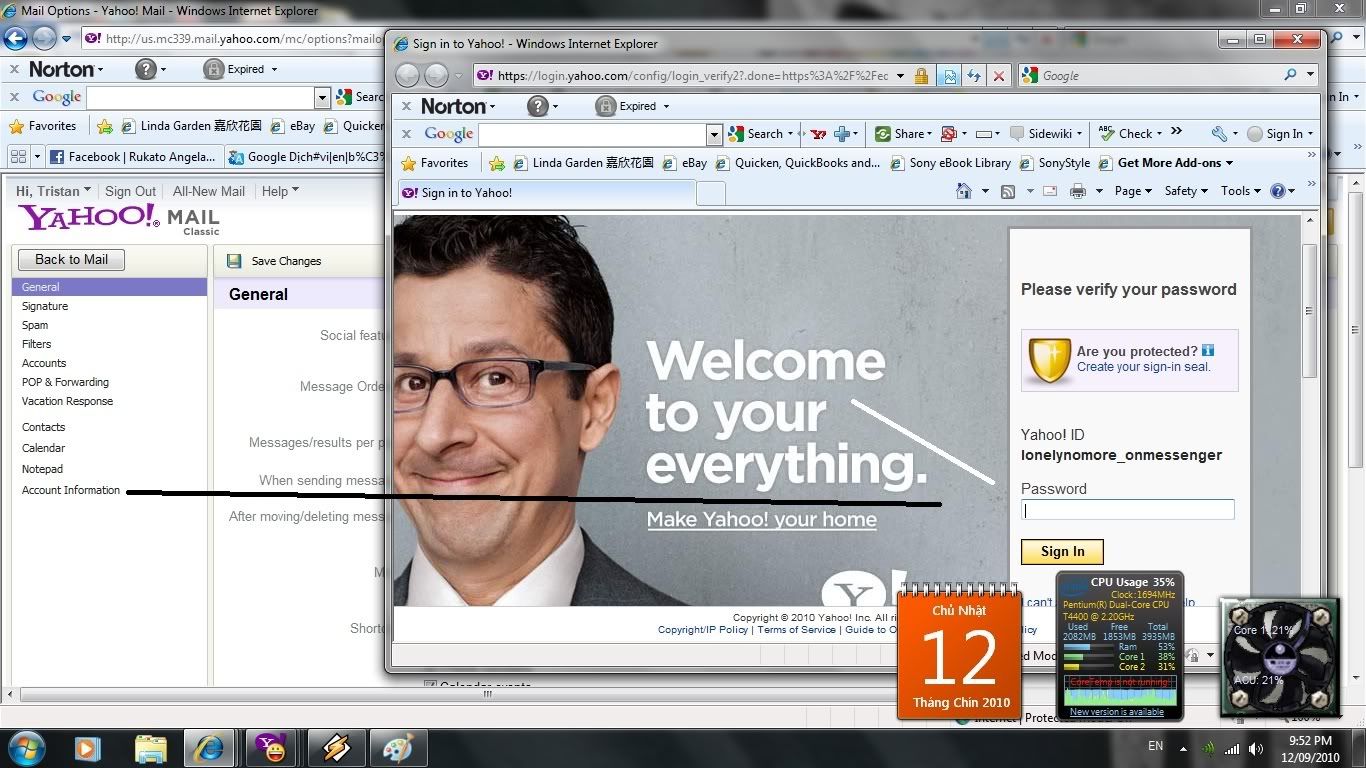Open POP & Forwarding options

(65, 382)
